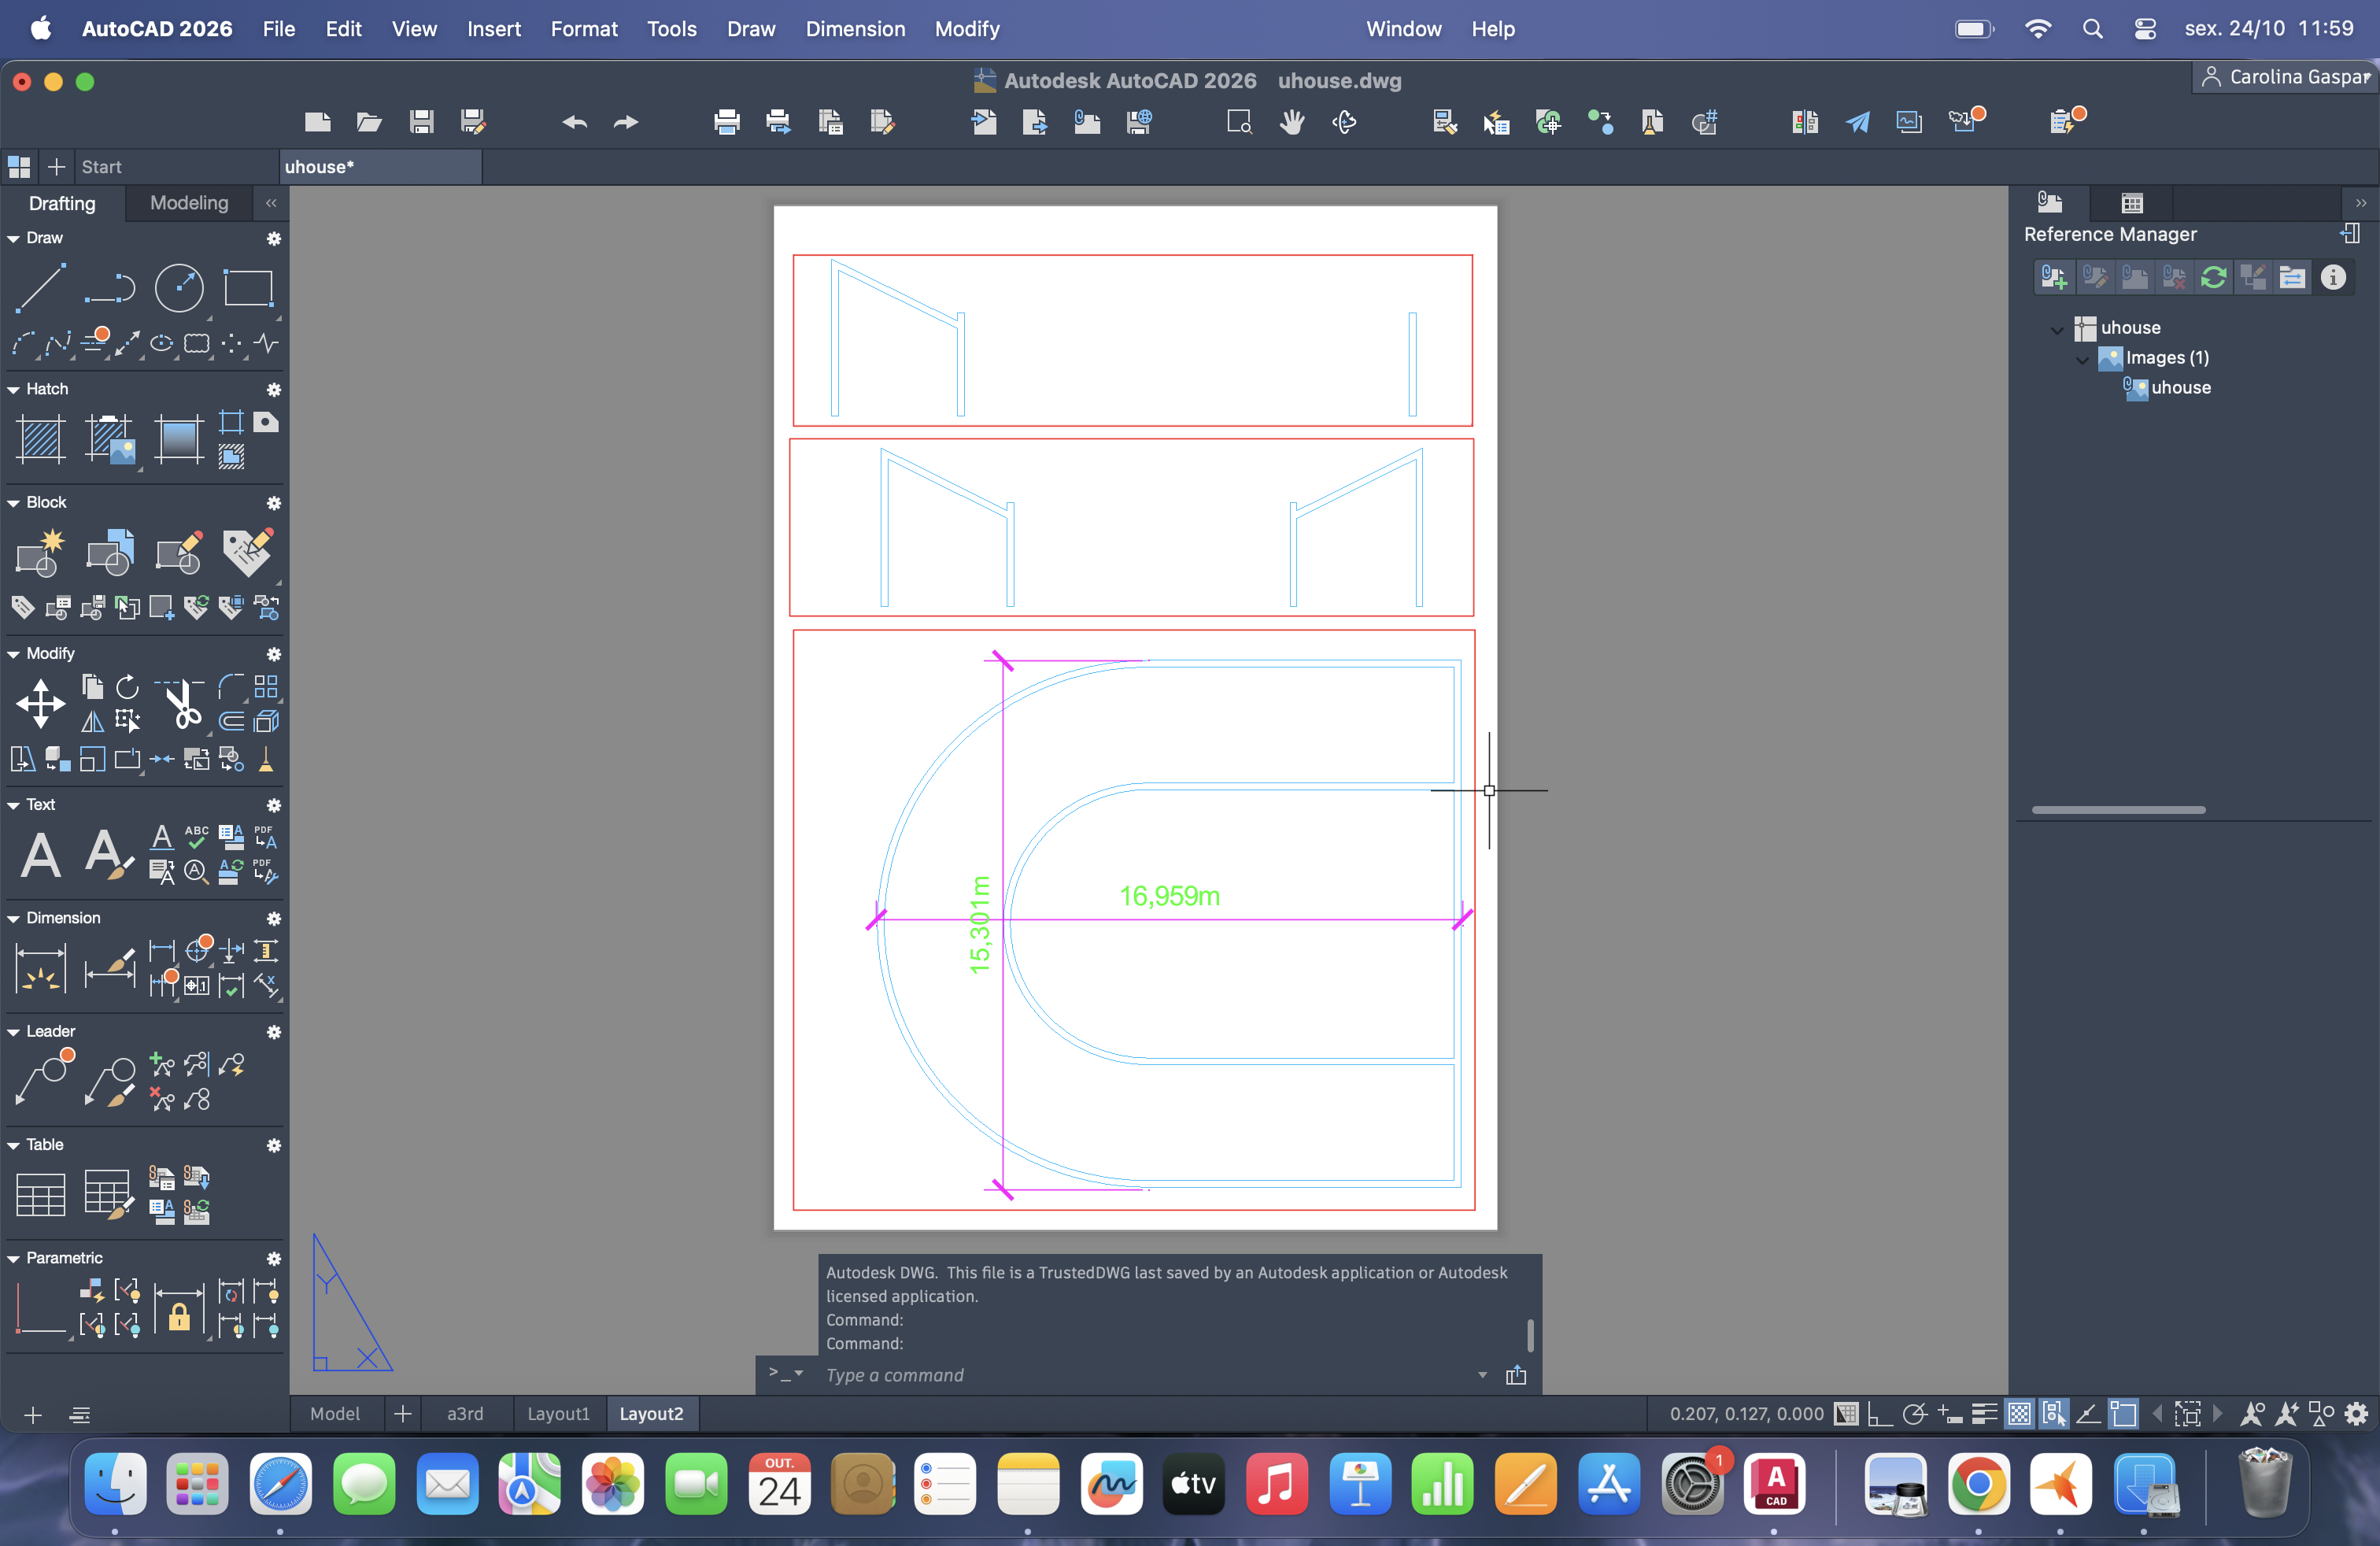Select the Circle drawing tool
The image size is (2380, 1546).
coord(179,288)
